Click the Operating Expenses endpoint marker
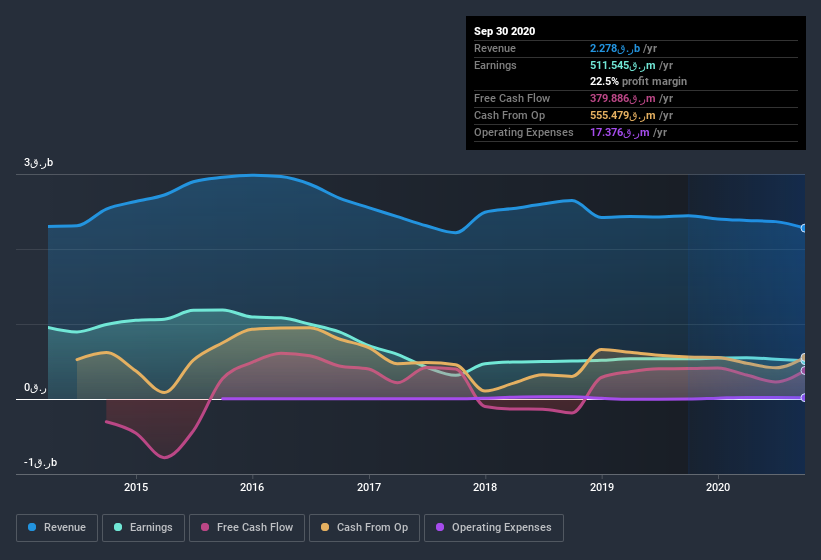This screenshot has height=560, width=821. 804,398
